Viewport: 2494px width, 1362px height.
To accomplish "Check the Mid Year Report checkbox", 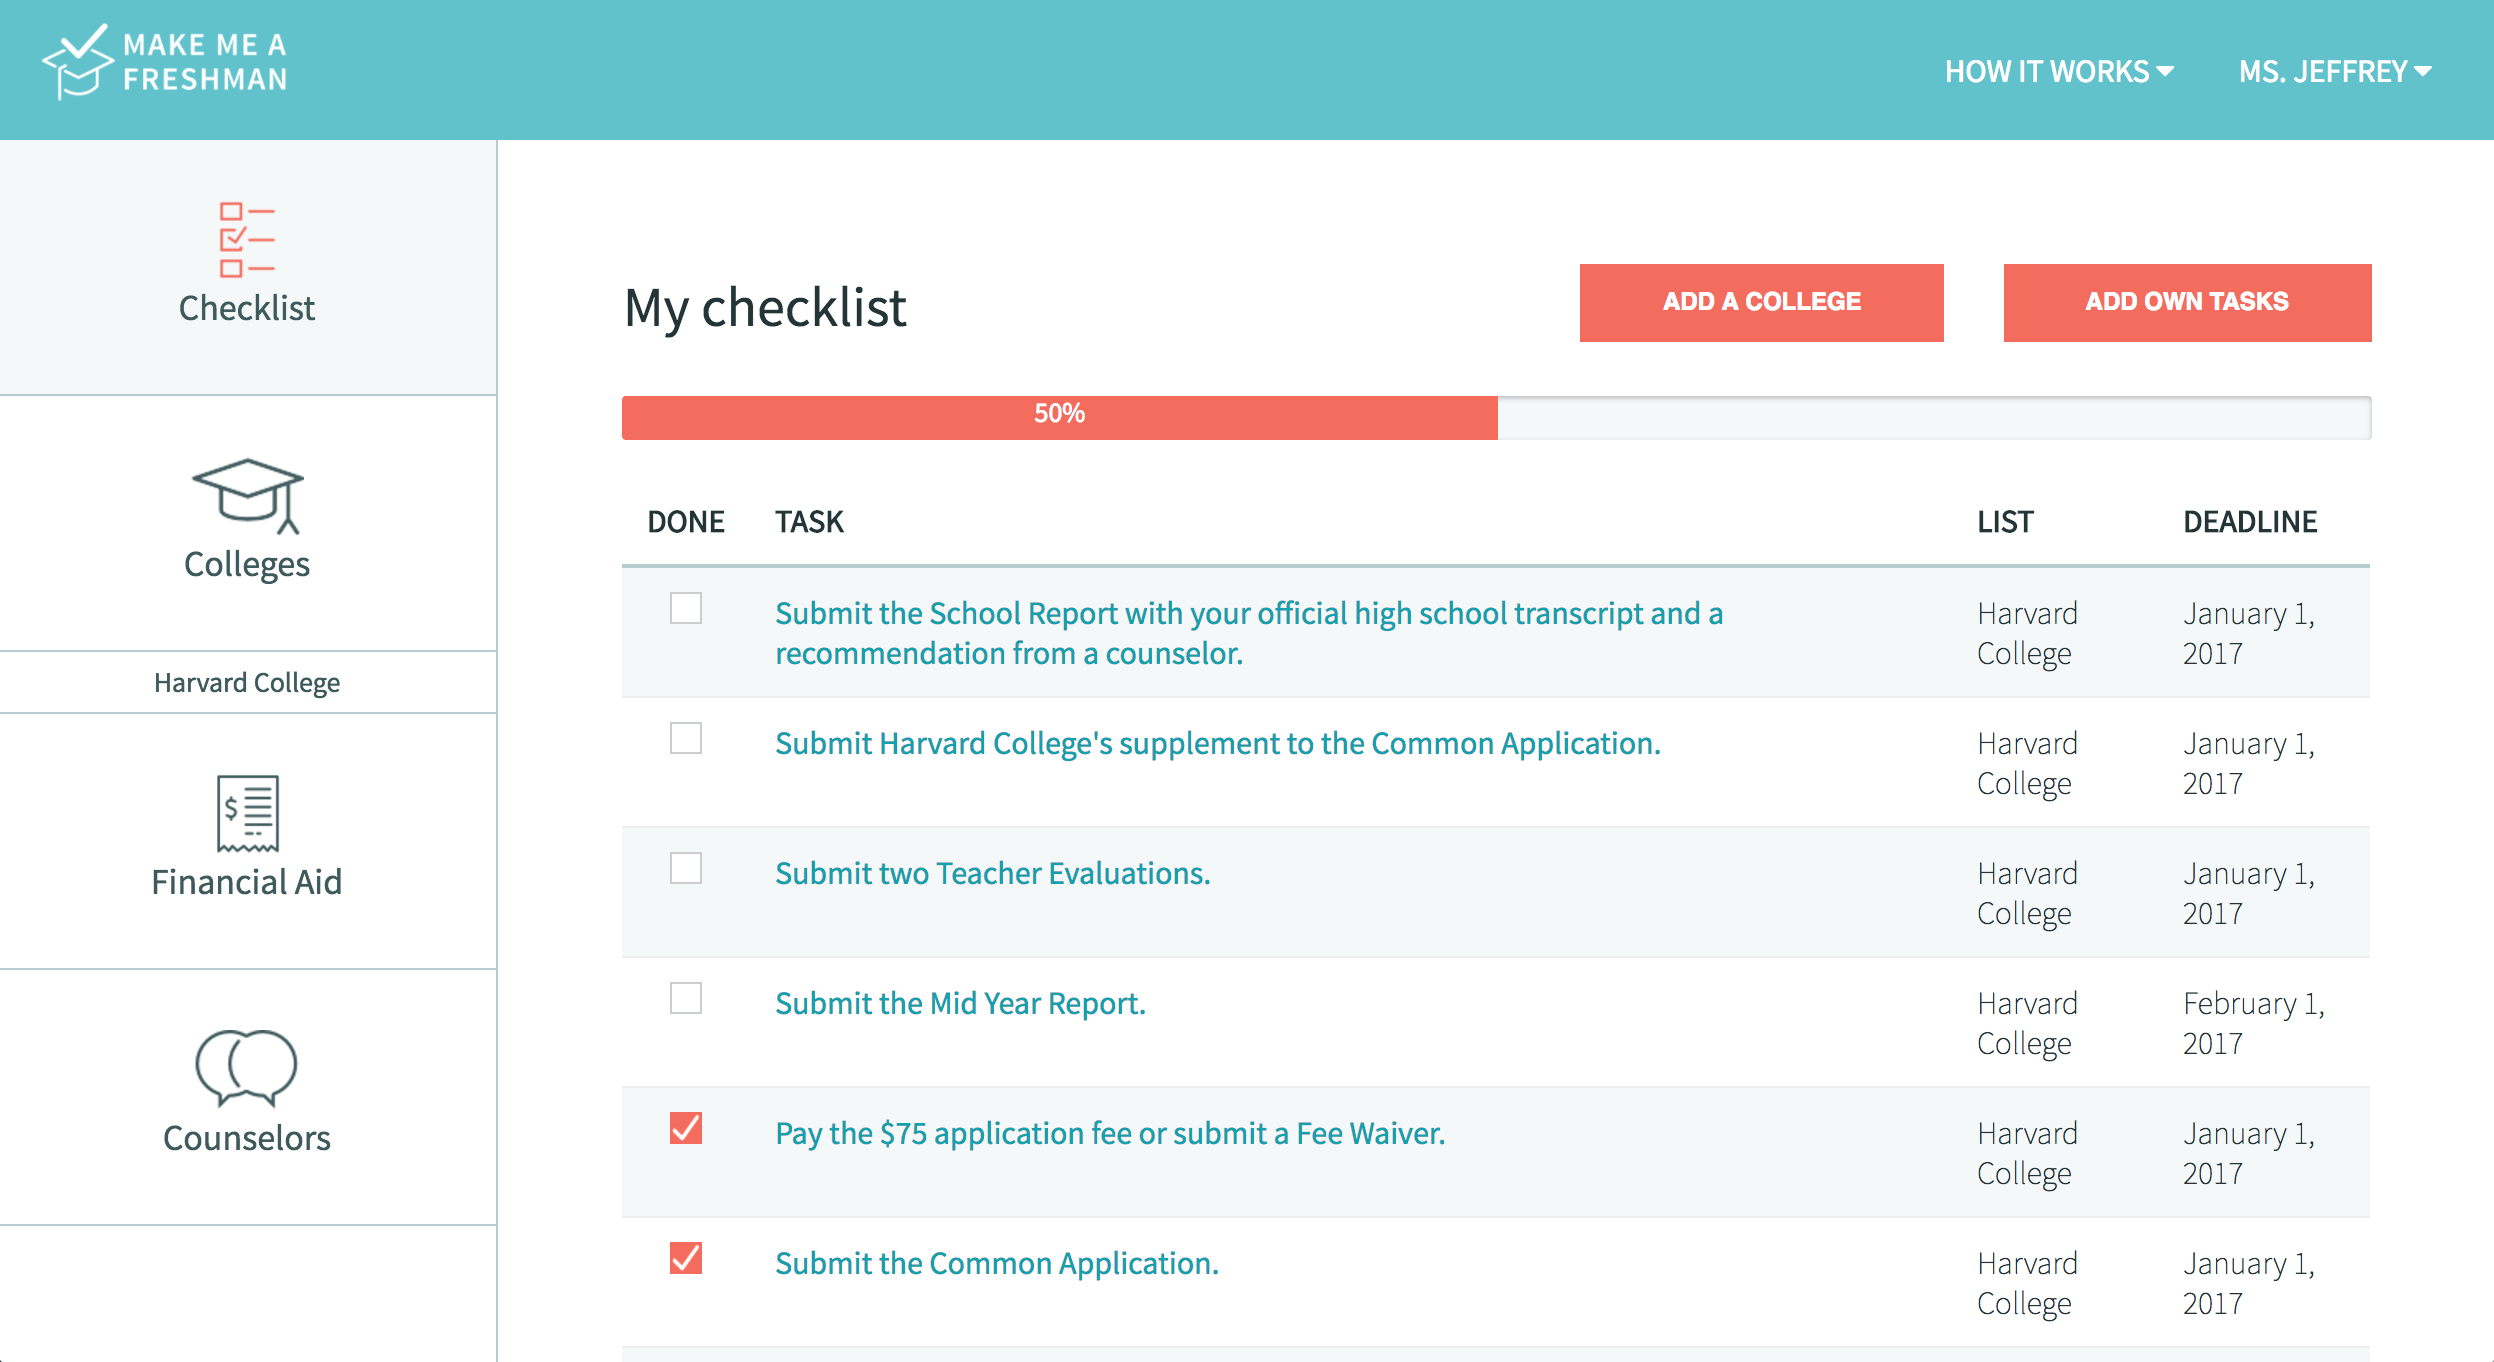I will click(x=686, y=998).
